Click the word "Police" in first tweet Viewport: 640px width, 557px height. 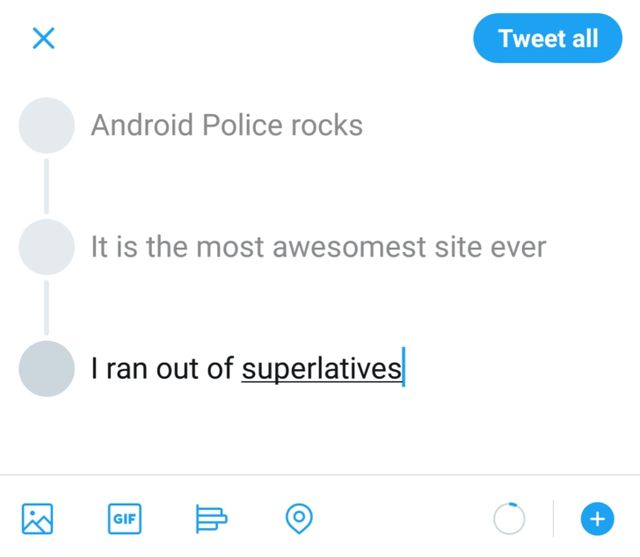pos(242,126)
